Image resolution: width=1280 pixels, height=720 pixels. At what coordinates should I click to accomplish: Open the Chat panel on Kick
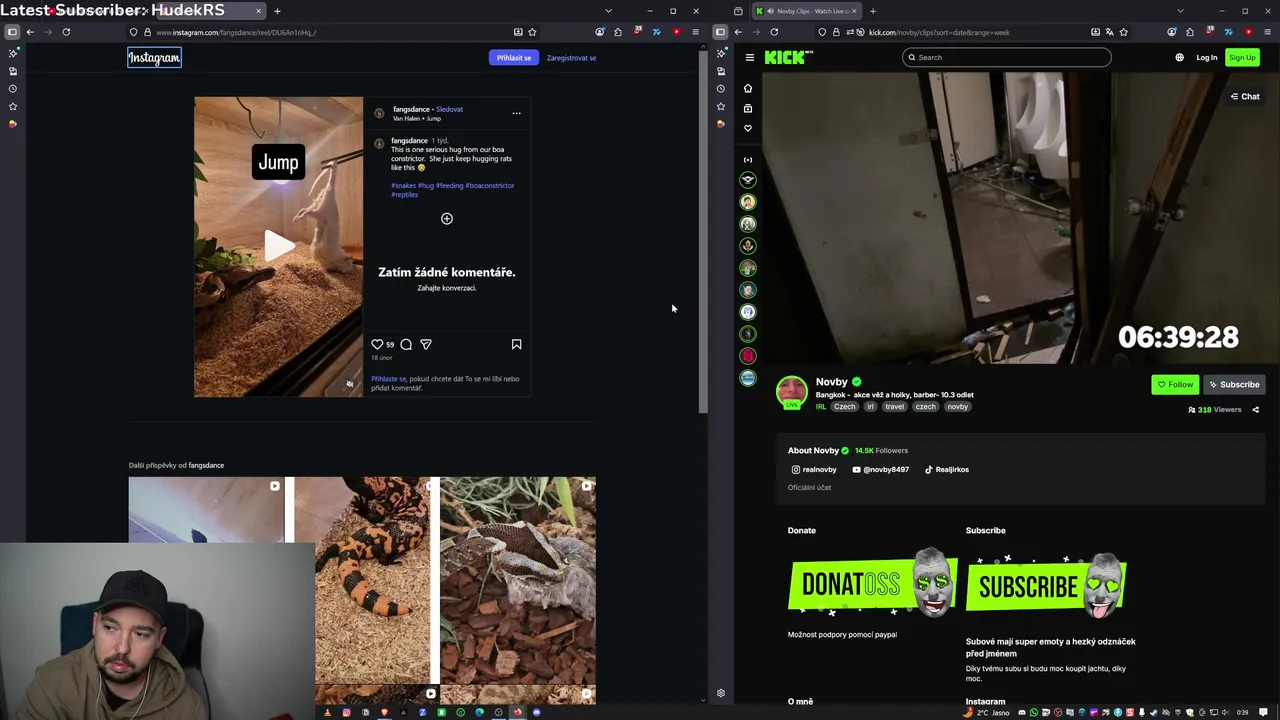click(x=1244, y=96)
